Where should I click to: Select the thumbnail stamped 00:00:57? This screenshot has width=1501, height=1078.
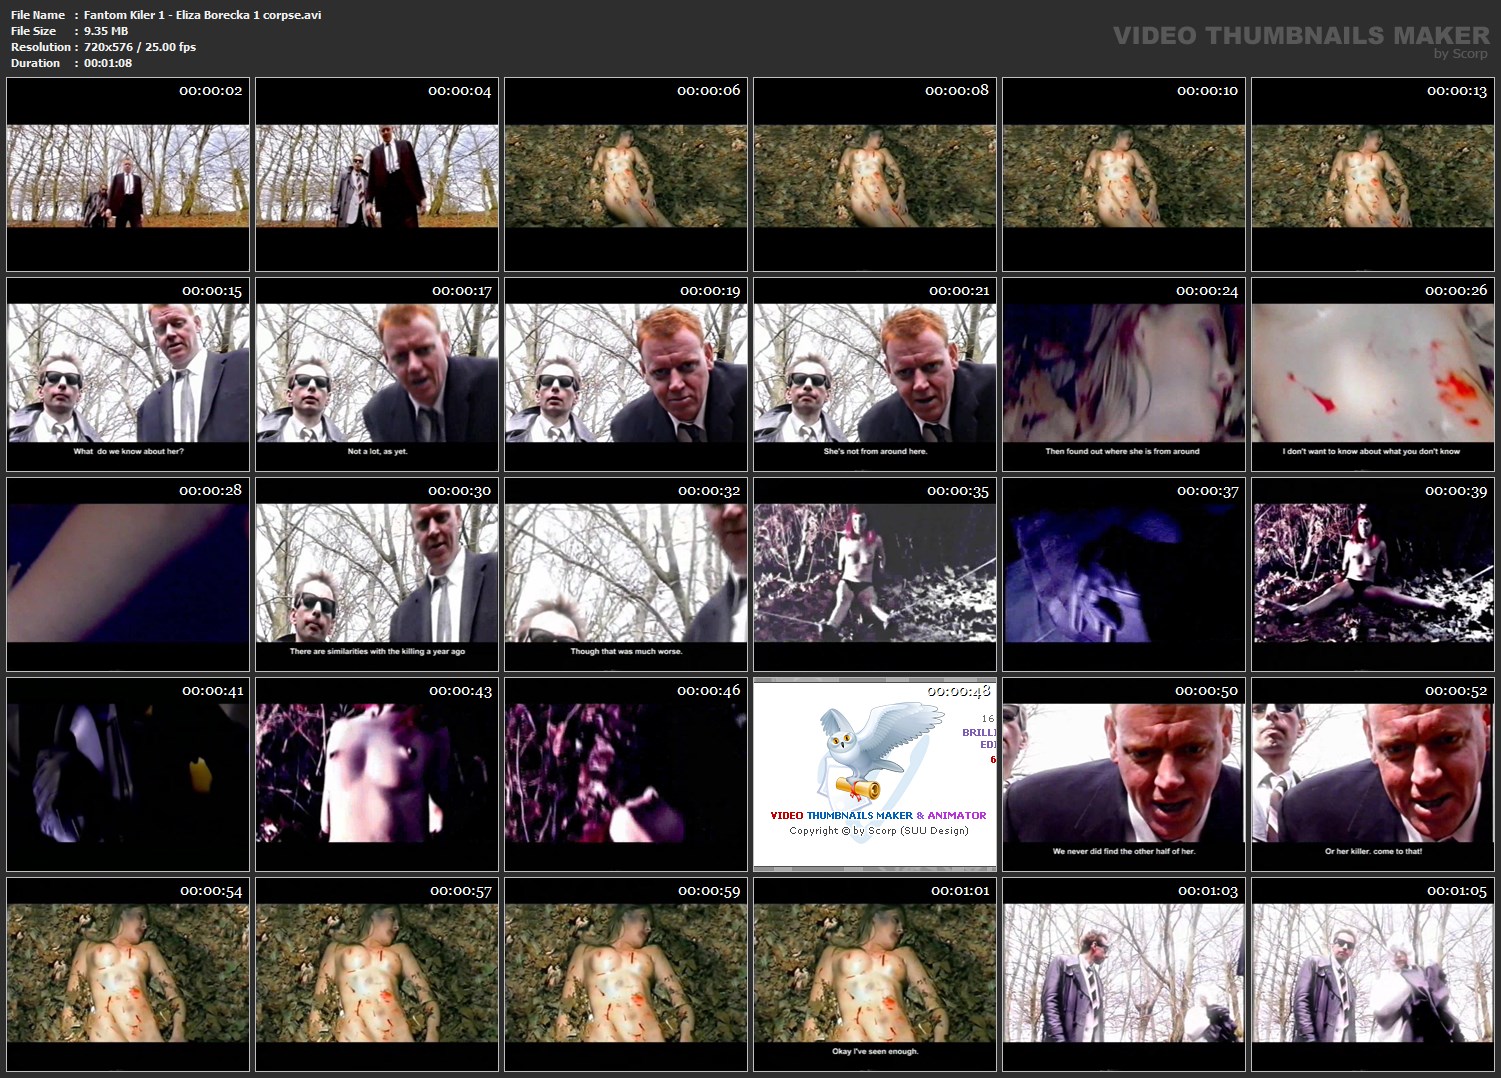coord(377,975)
